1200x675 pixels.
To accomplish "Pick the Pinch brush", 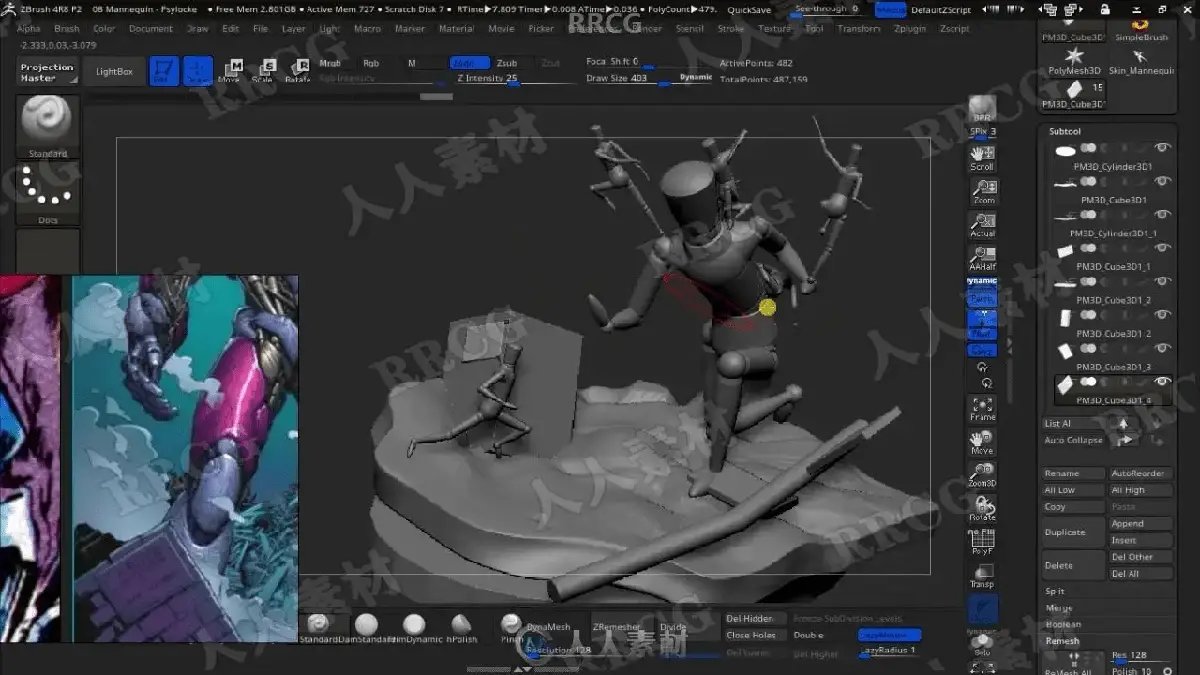I will [x=511, y=627].
